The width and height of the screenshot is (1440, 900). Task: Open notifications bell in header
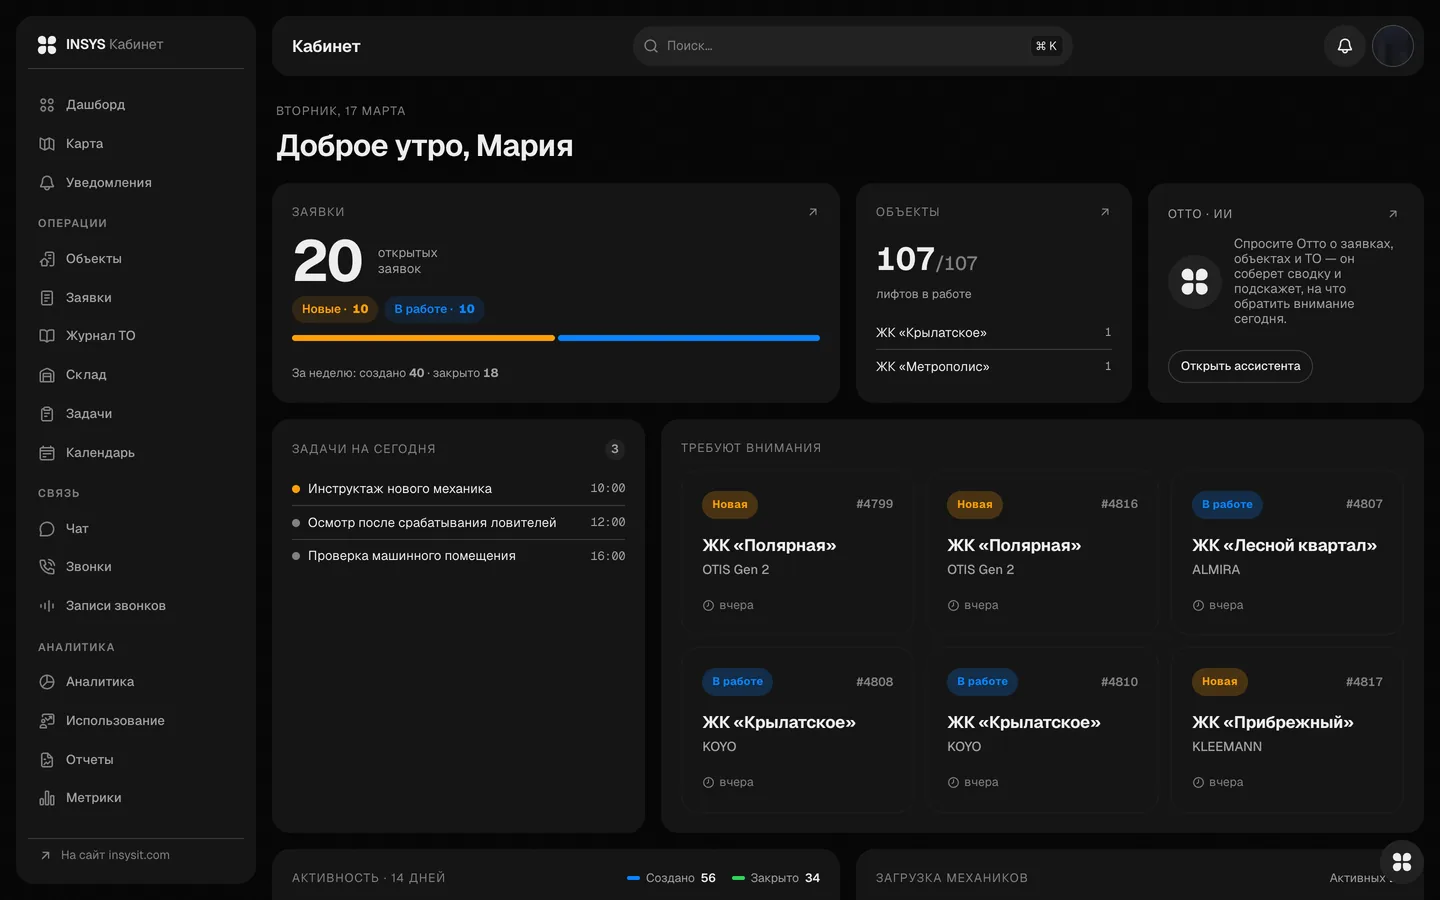[1345, 46]
